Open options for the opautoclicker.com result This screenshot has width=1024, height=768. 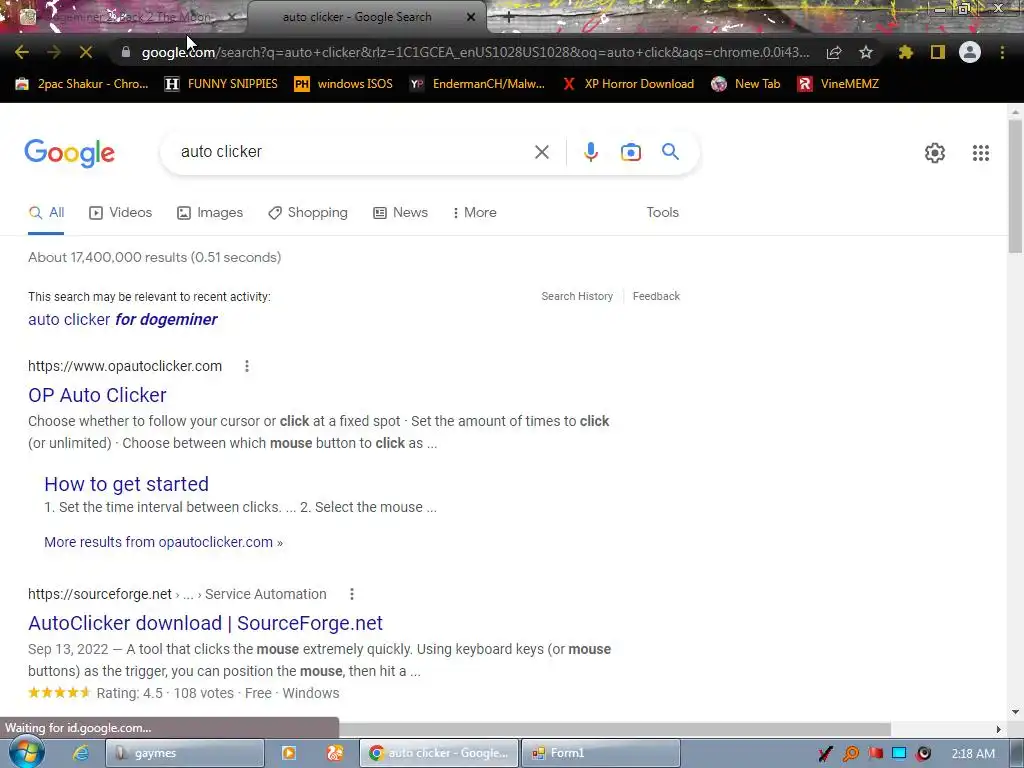[247, 366]
